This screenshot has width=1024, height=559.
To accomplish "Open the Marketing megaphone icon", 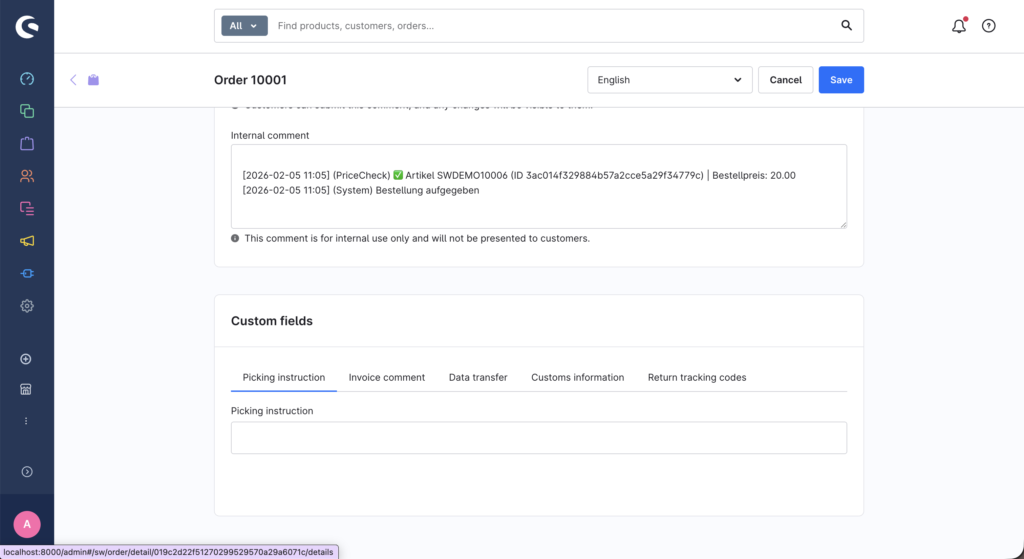I will pyautogui.click(x=27, y=241).
